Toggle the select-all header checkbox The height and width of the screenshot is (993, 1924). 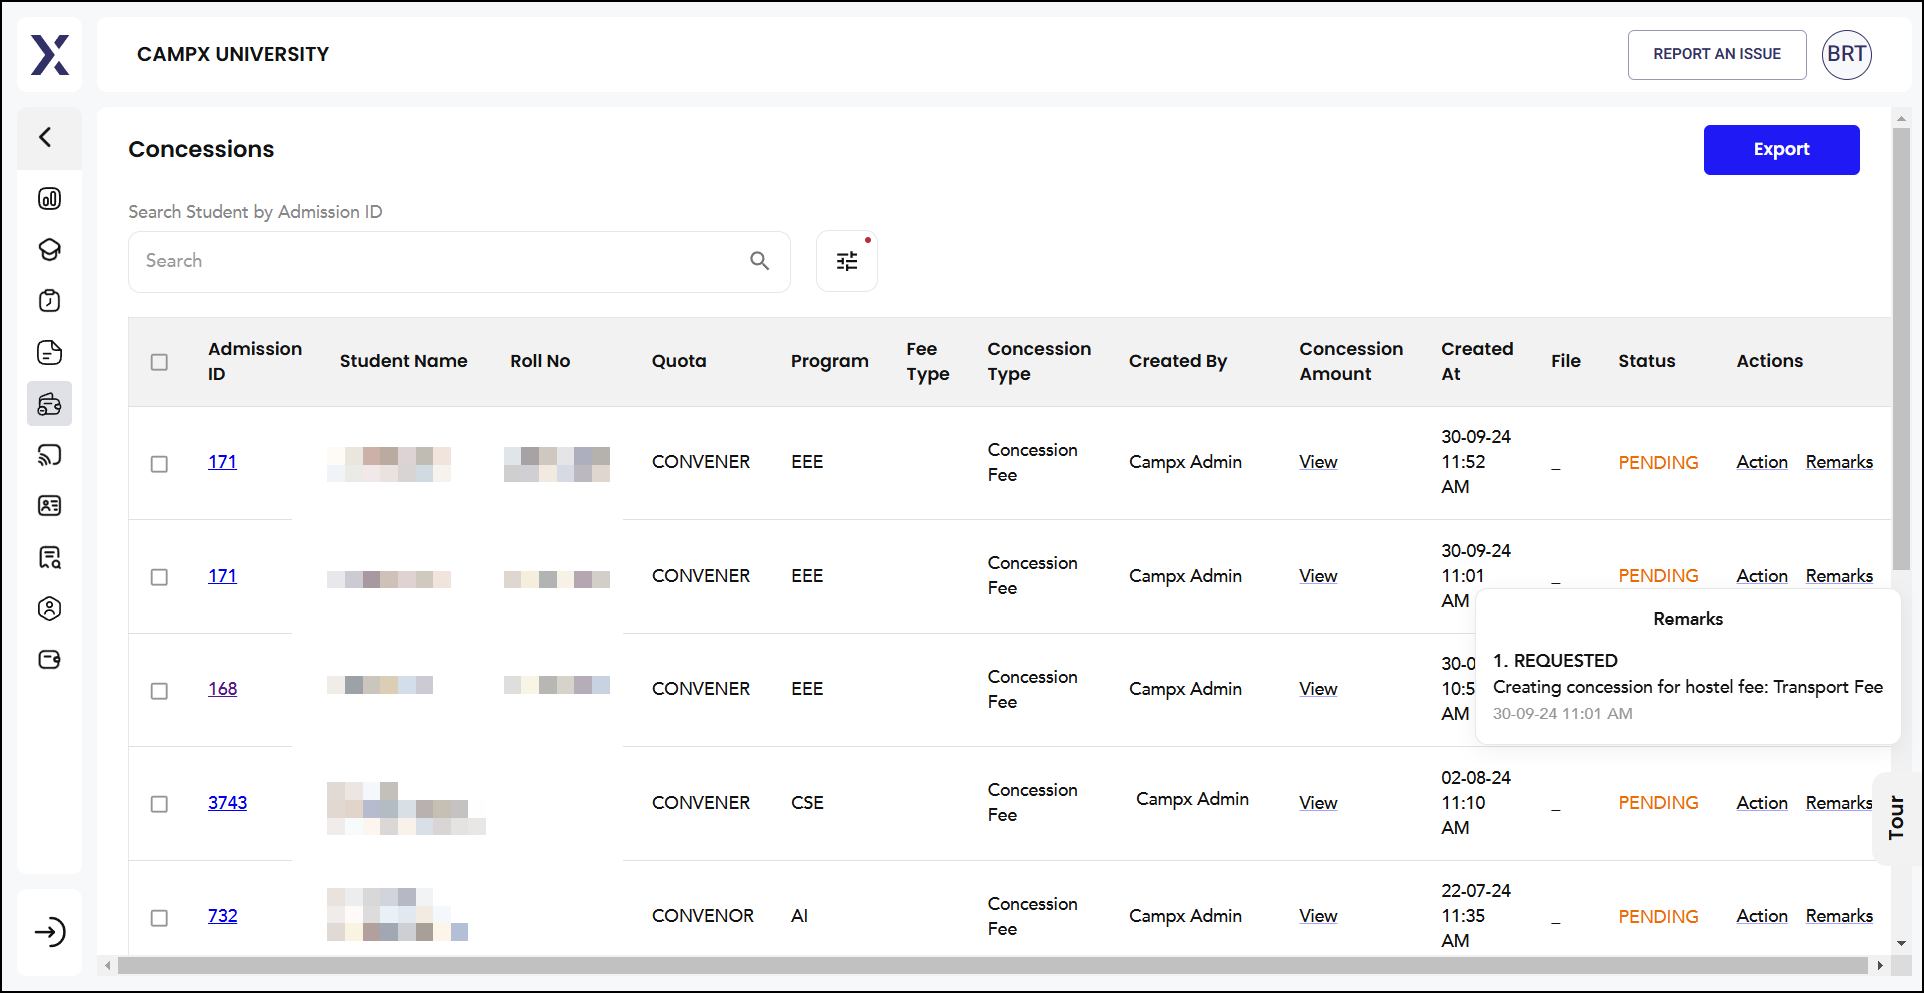pos(159,362)
